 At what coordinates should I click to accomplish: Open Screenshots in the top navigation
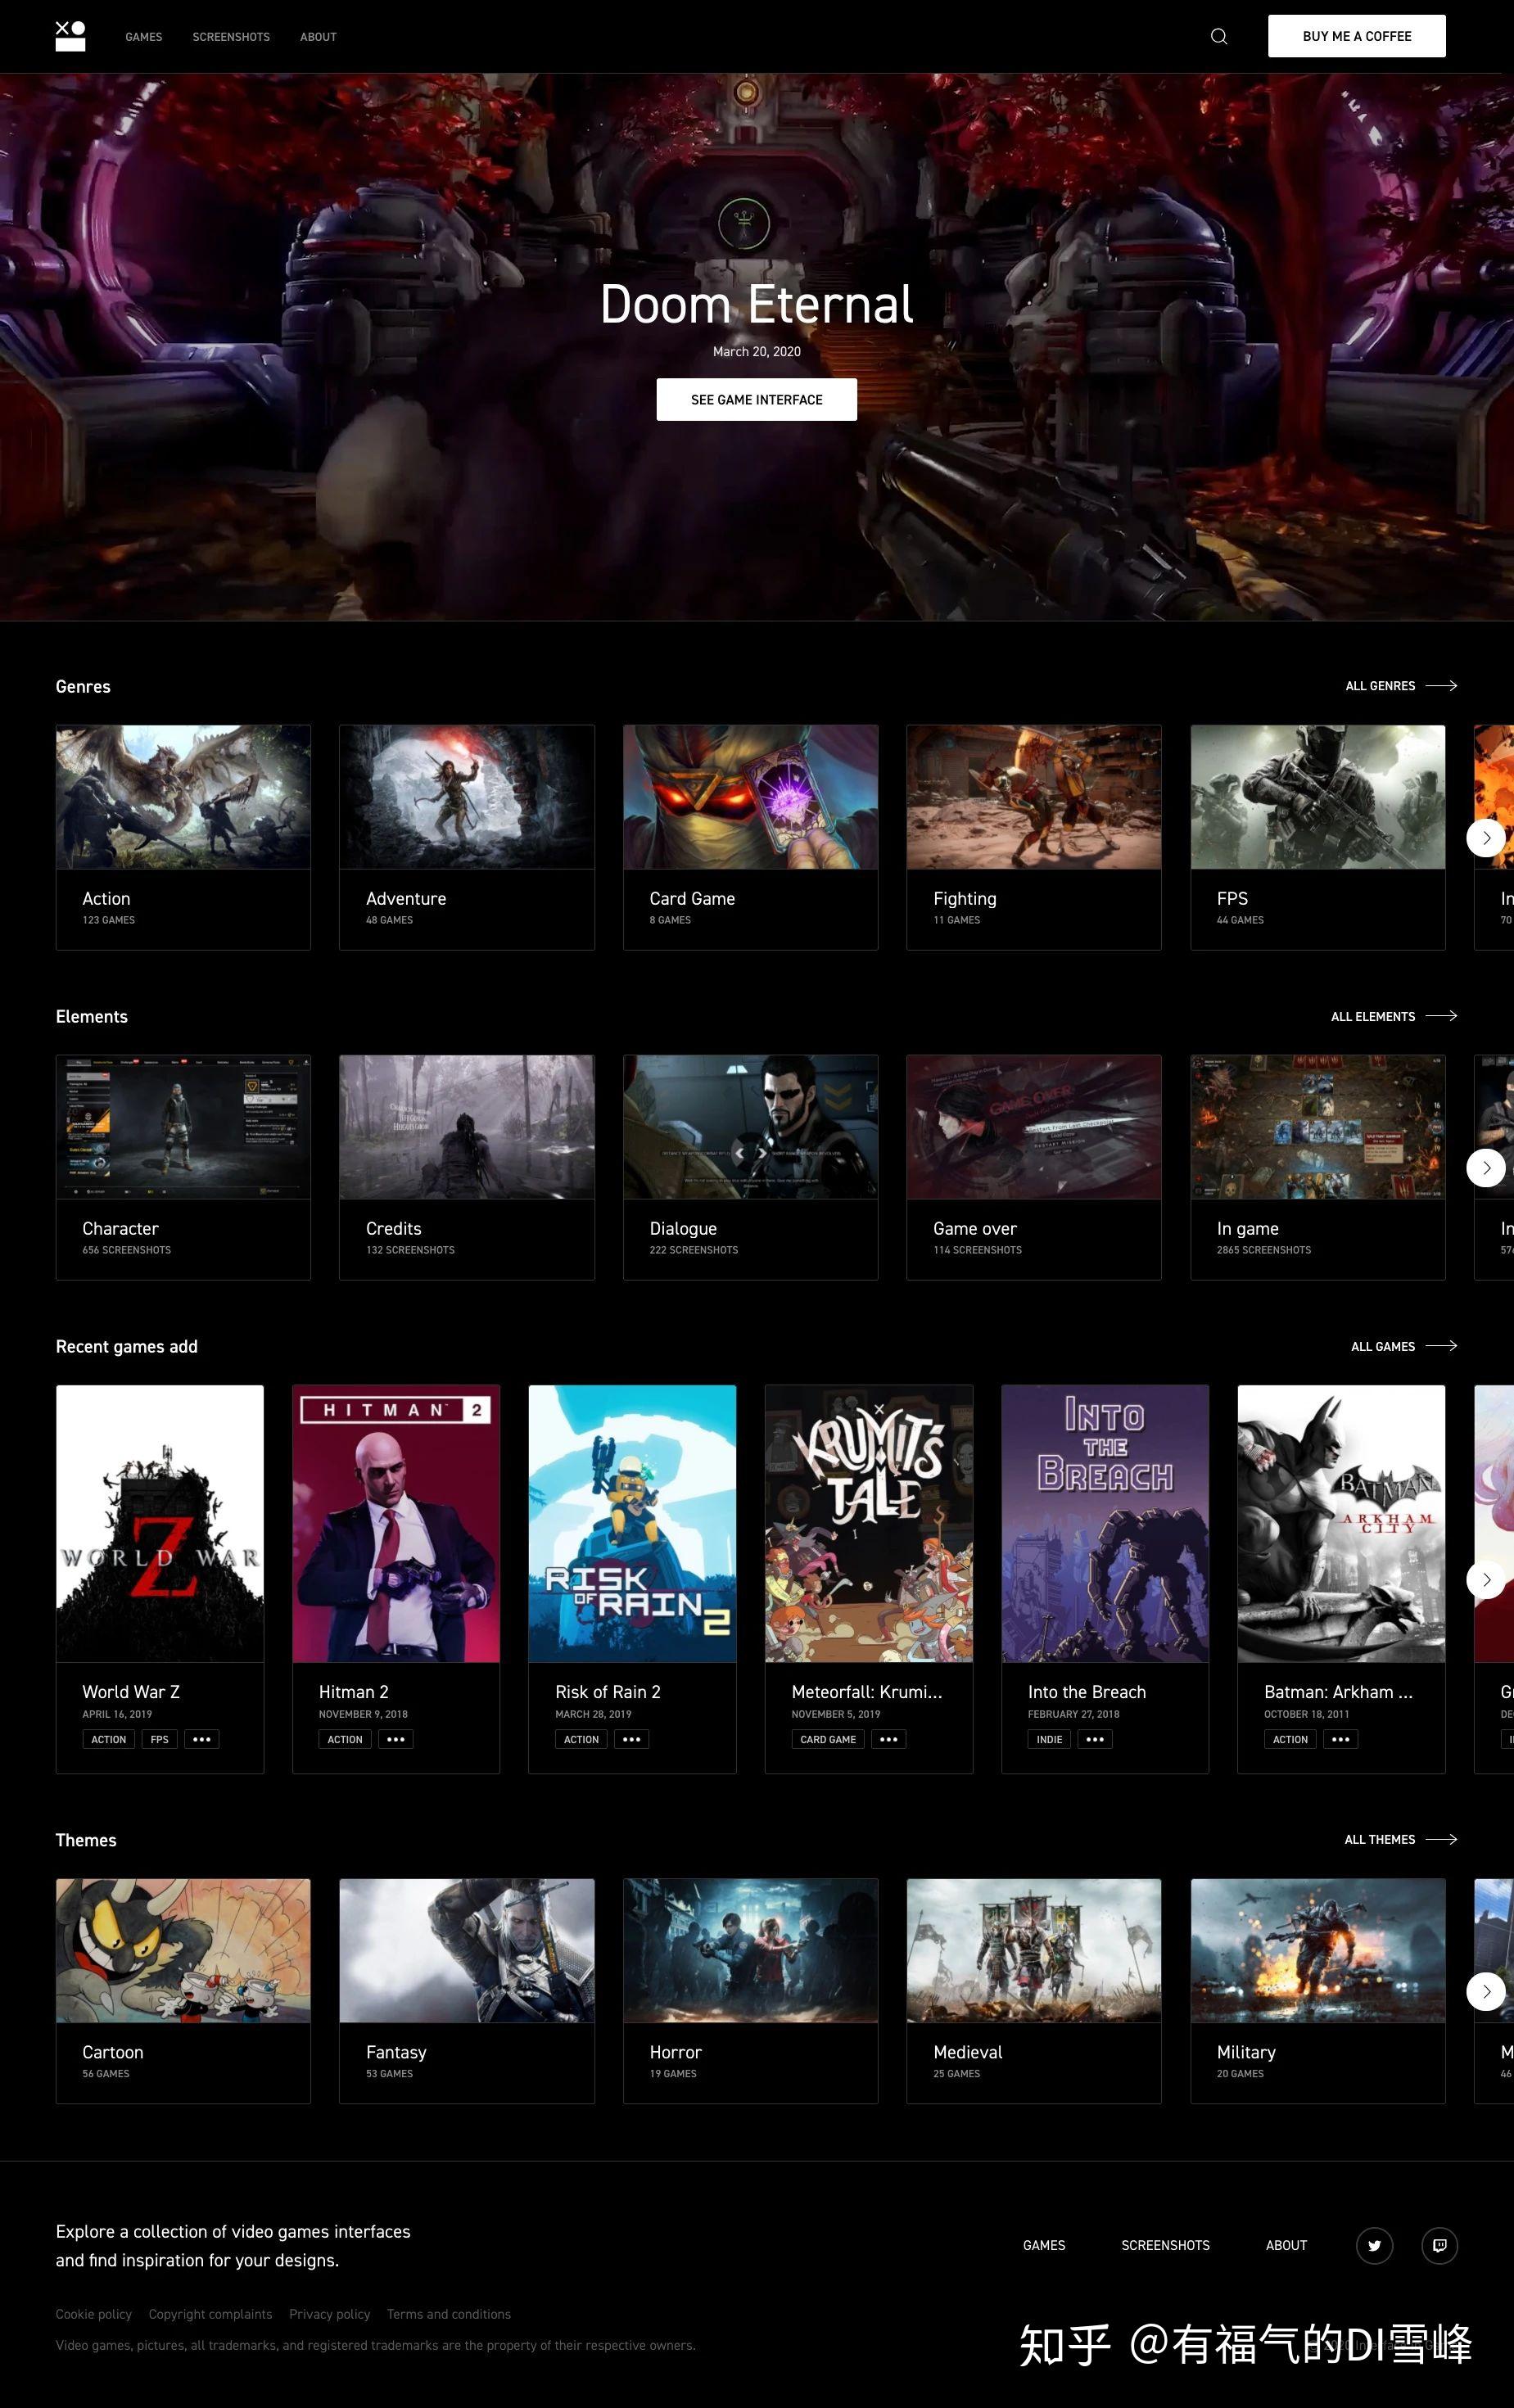[231, 37]
